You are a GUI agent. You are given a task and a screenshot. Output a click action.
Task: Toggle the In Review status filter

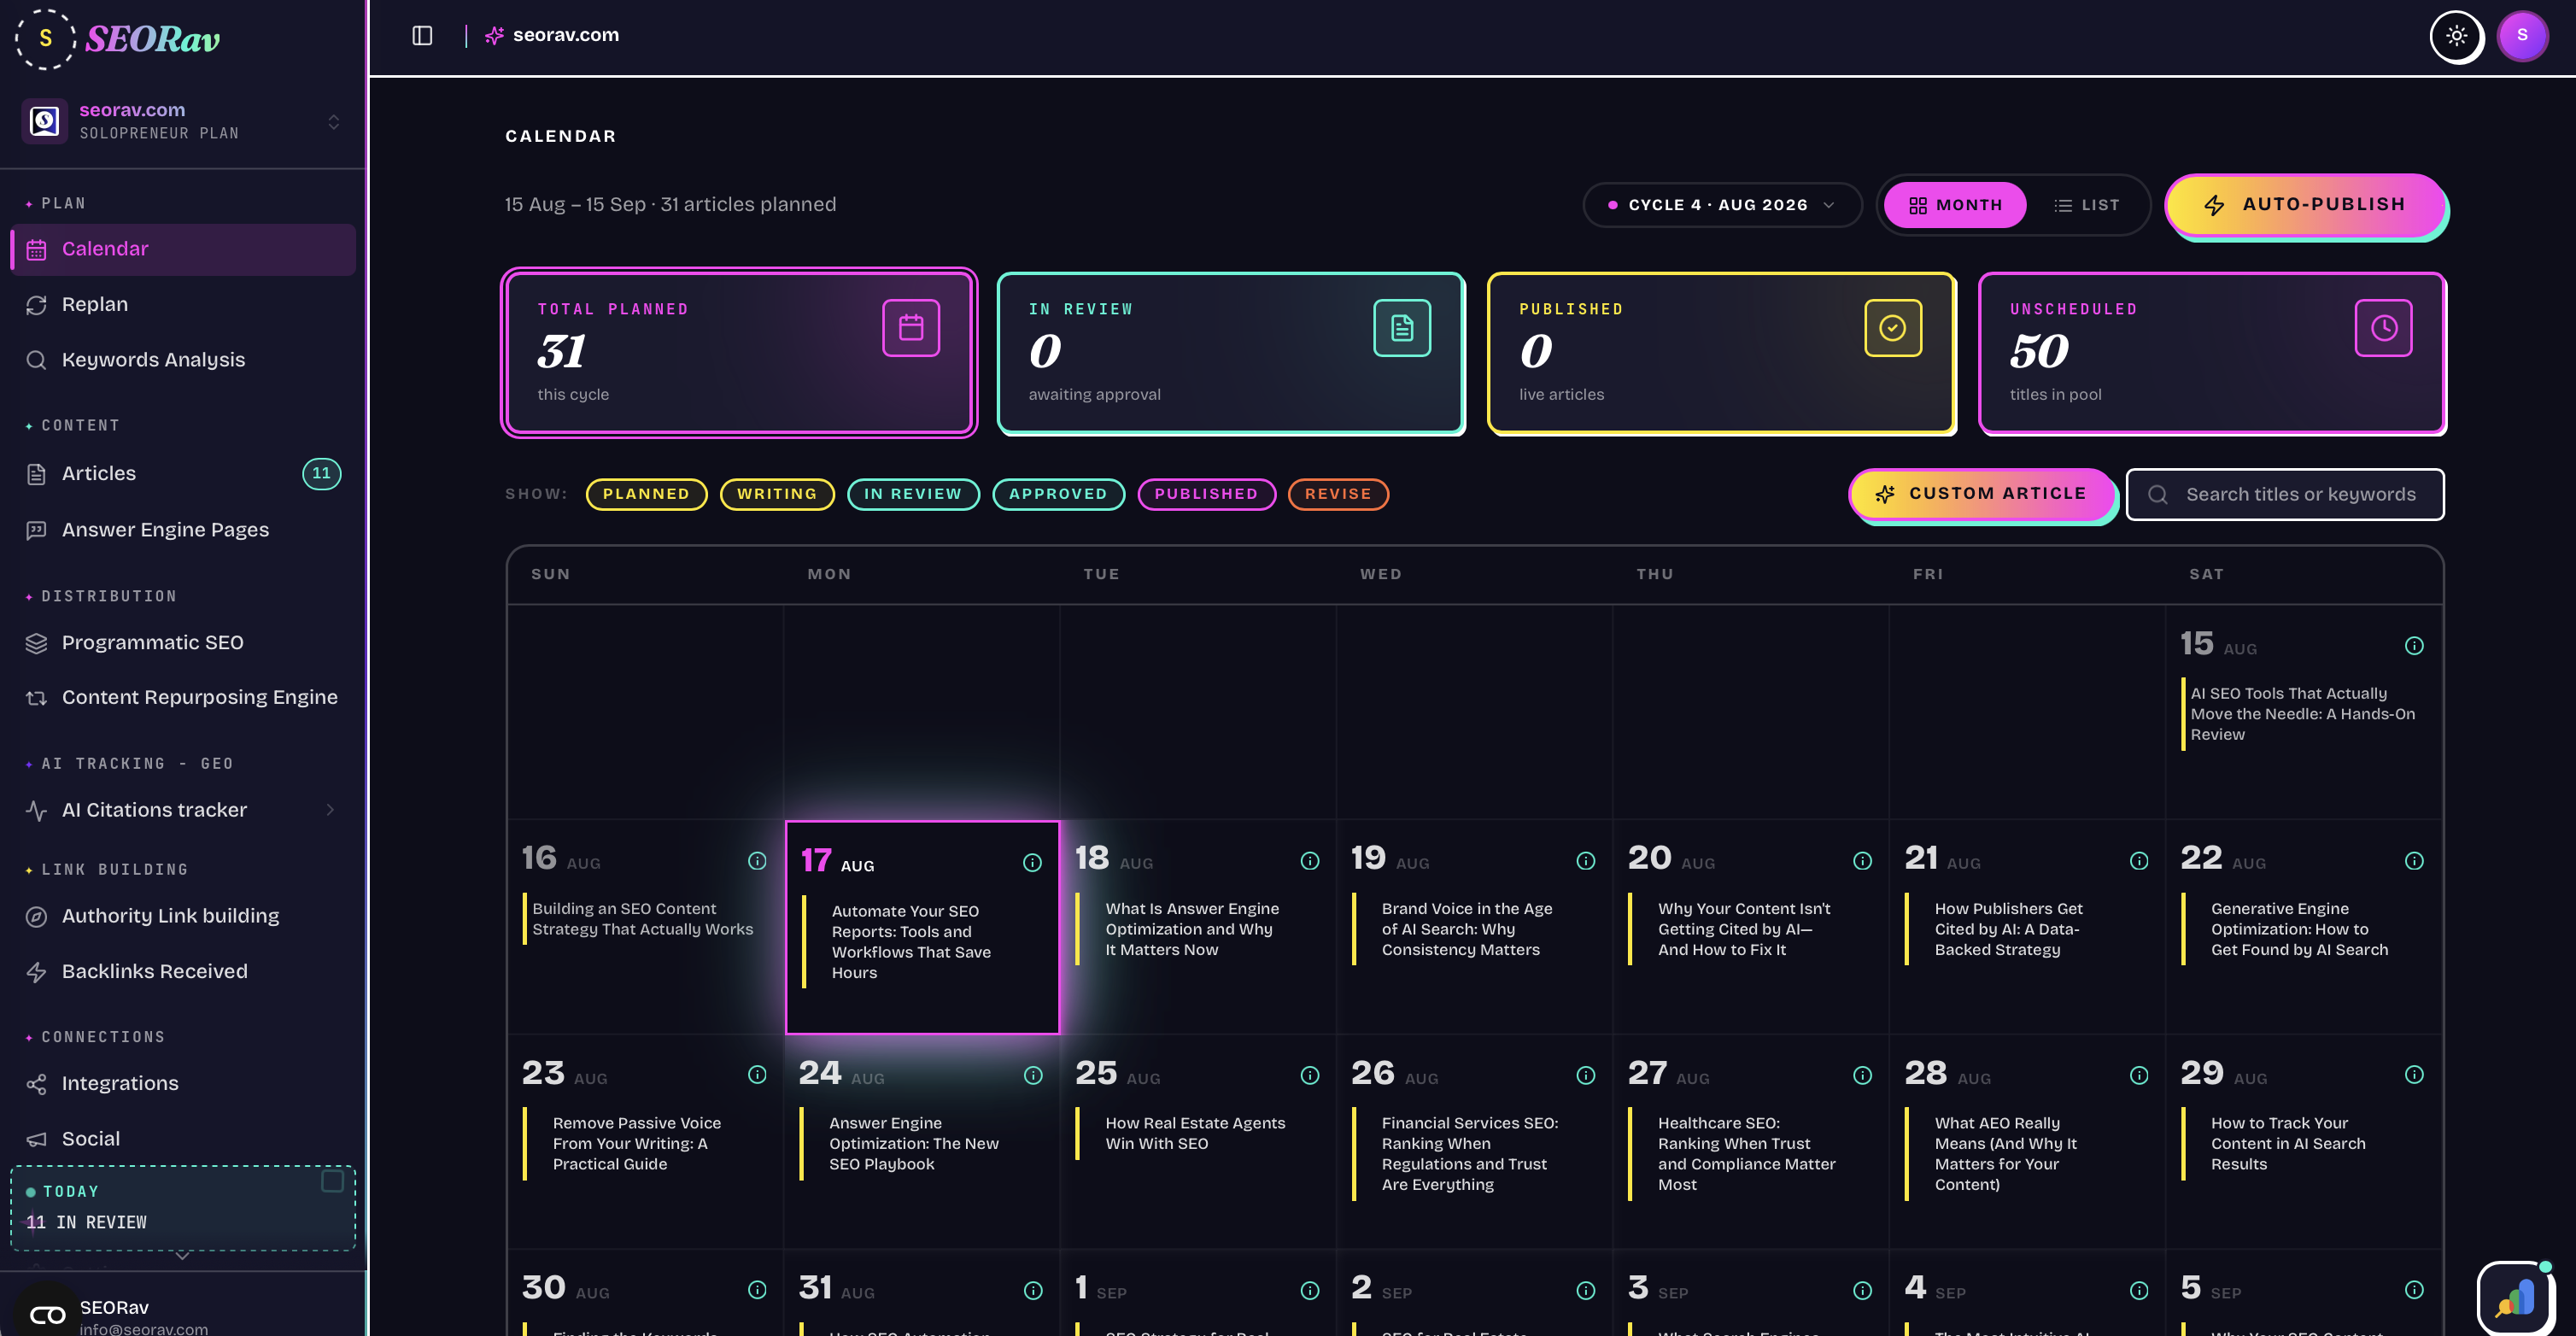tap(913, 494)
